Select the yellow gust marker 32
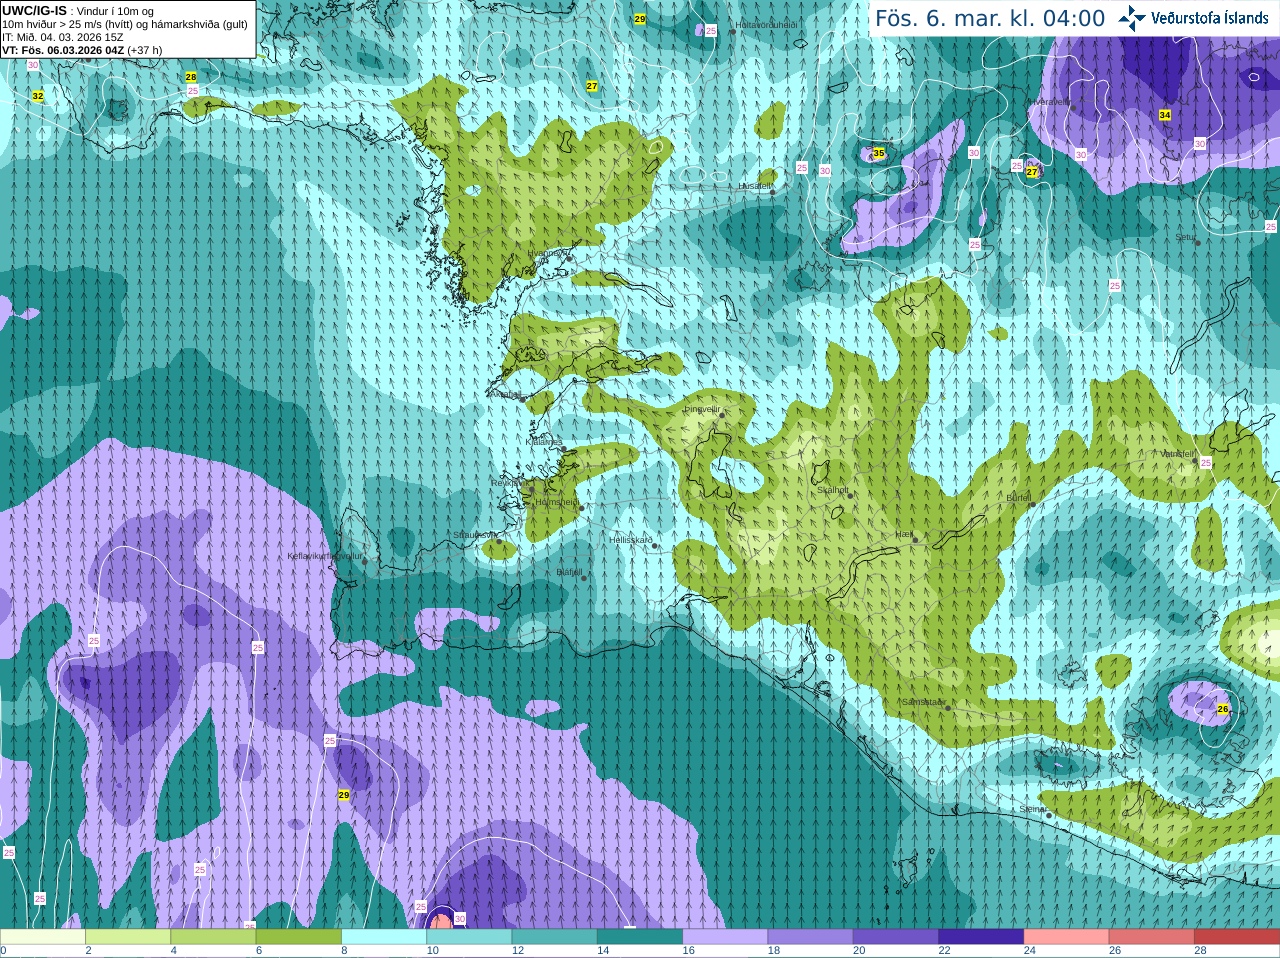 click(38, 96)
